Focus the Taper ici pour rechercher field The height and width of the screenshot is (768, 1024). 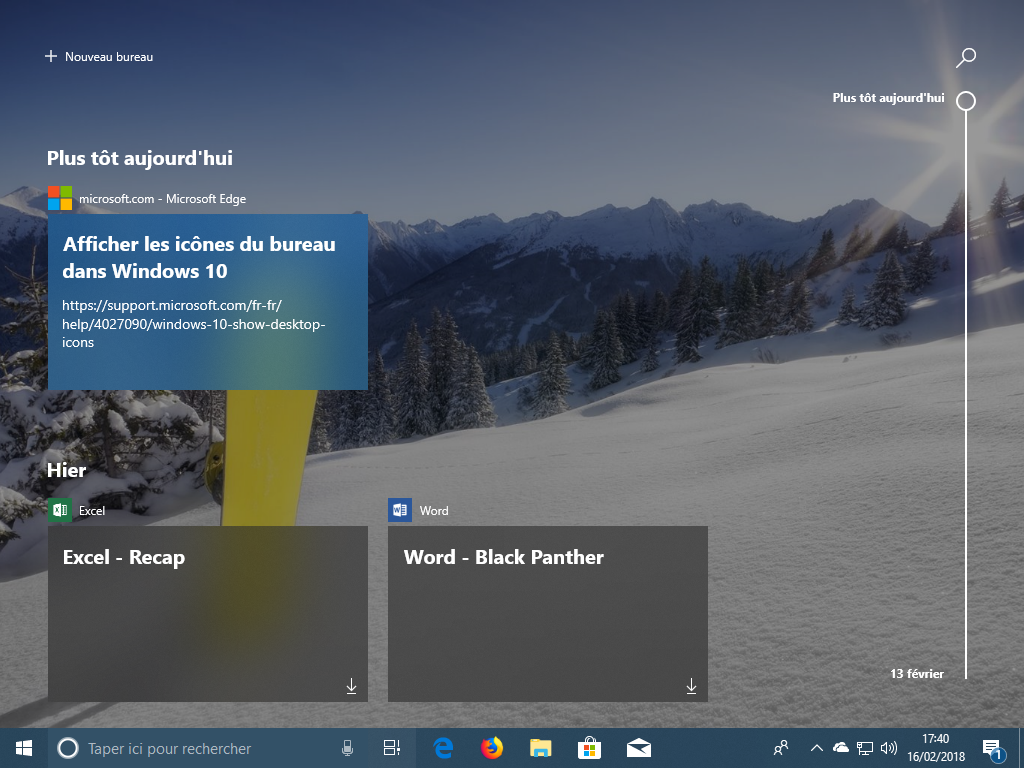208,748
